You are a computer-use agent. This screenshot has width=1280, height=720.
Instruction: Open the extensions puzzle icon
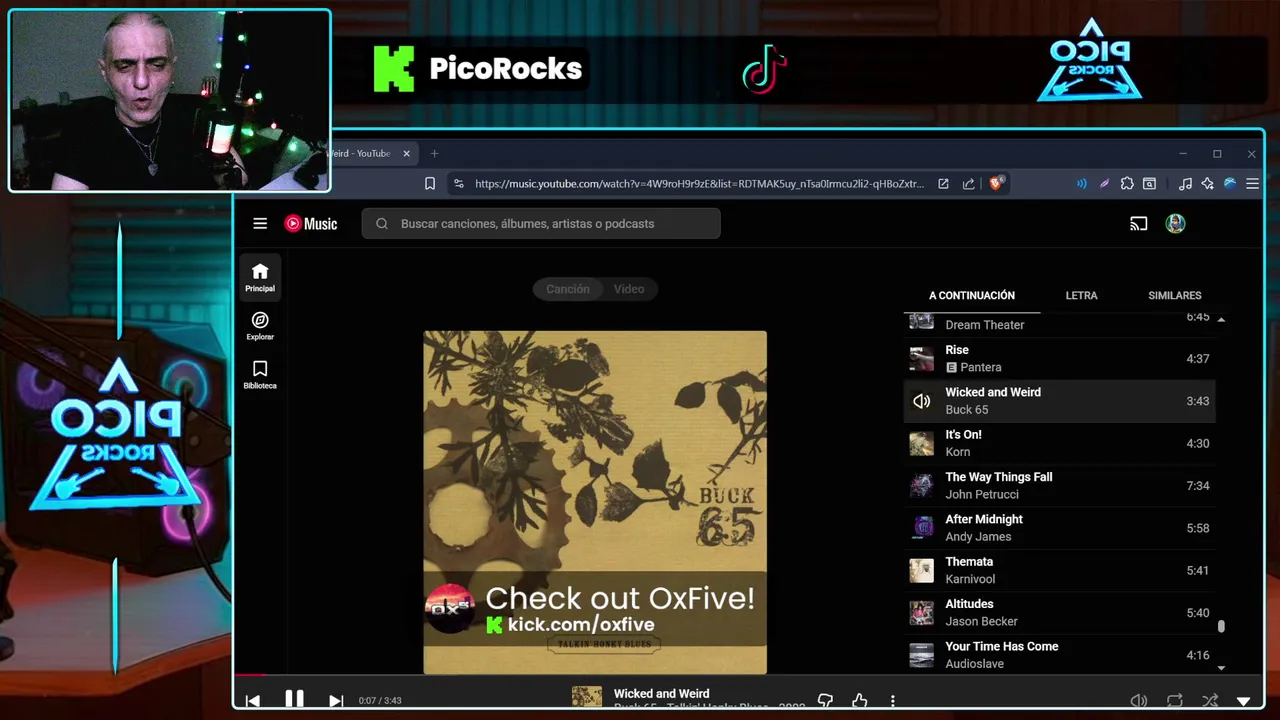click(1127, 184)
